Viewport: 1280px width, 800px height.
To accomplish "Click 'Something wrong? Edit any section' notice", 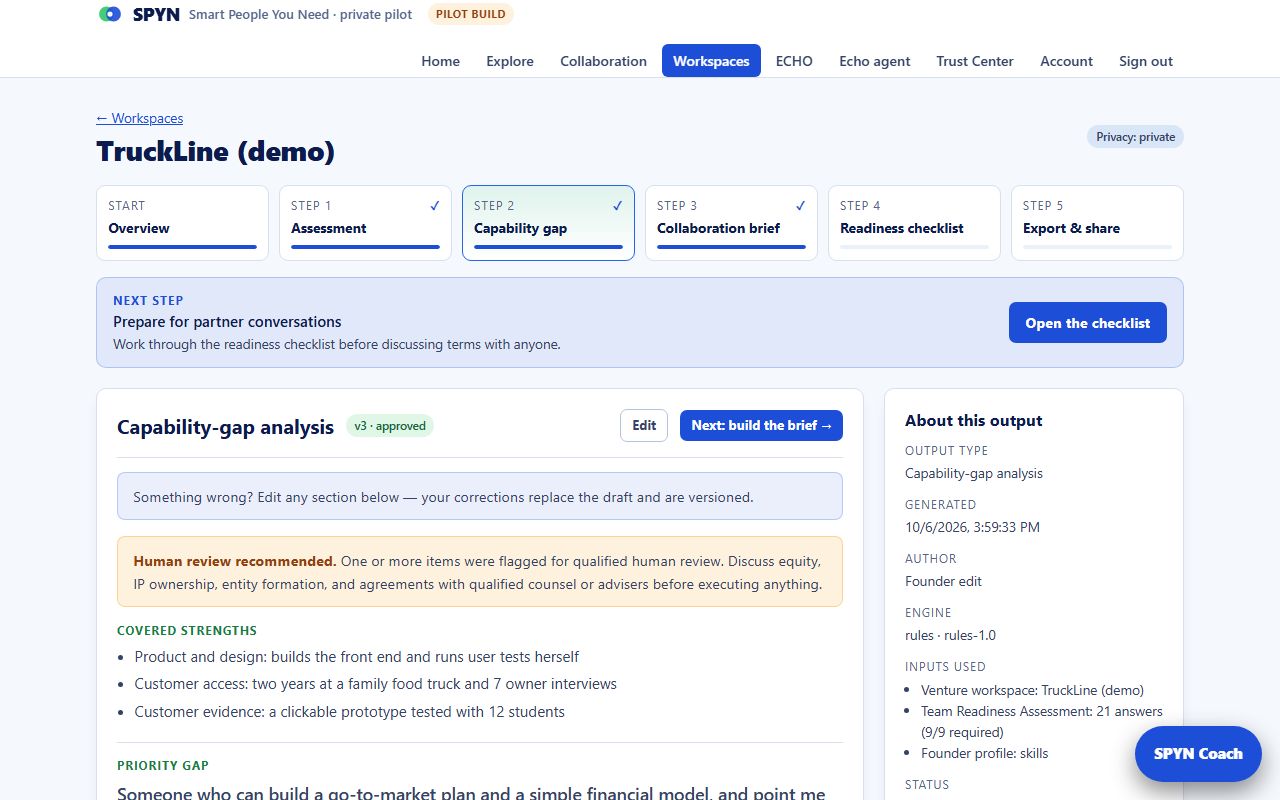I will point(480,496).
